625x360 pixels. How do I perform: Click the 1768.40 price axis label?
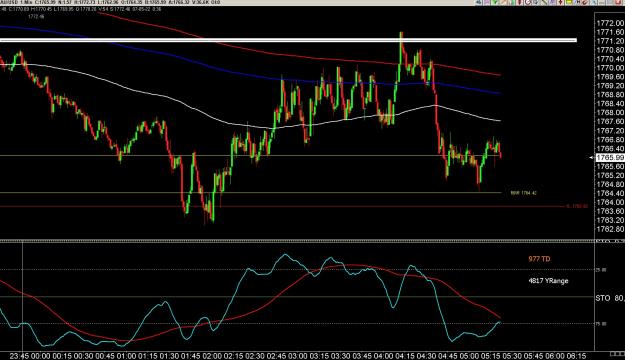coord(609,104)
